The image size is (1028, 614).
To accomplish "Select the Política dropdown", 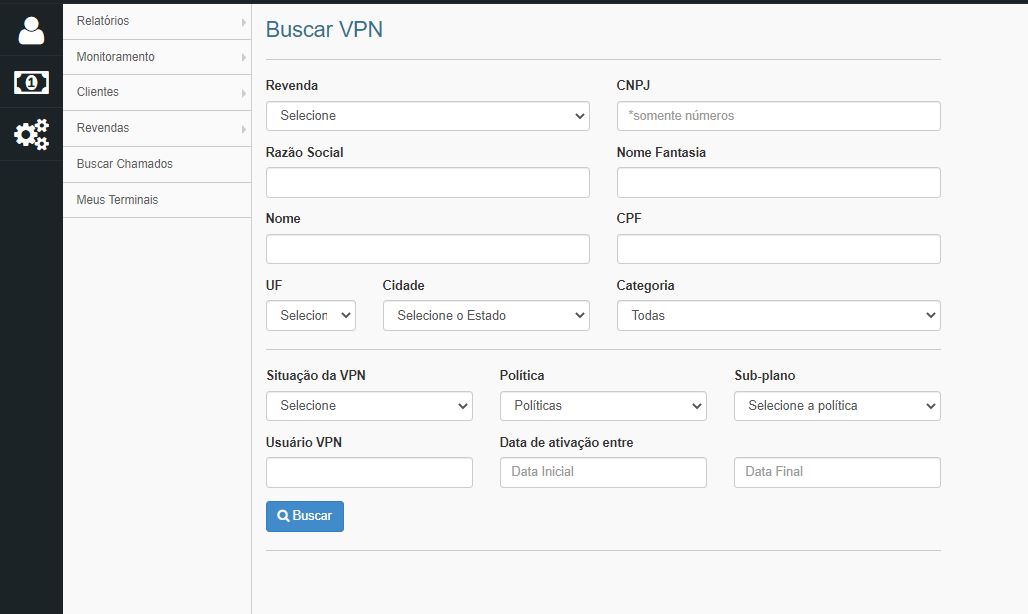I will tap(603, 406).
